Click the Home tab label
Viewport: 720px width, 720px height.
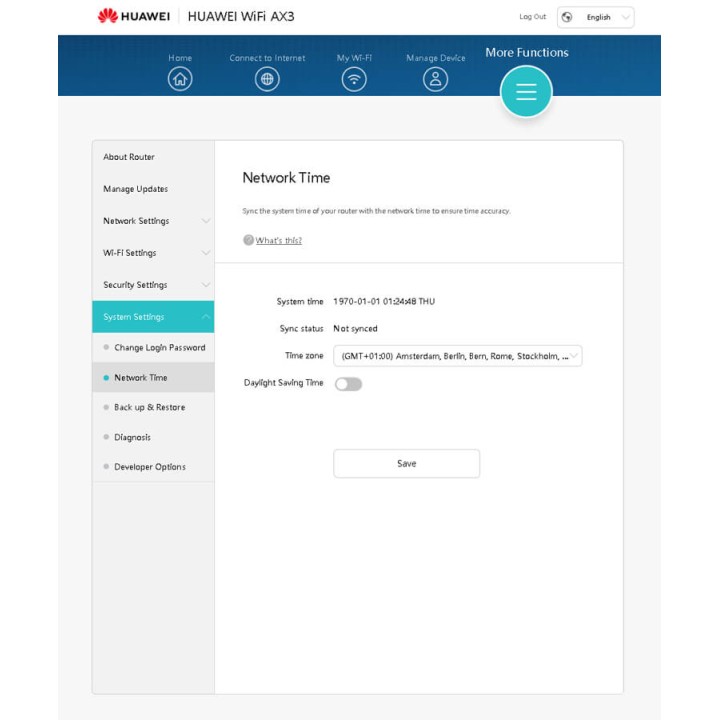pos(180,58)
